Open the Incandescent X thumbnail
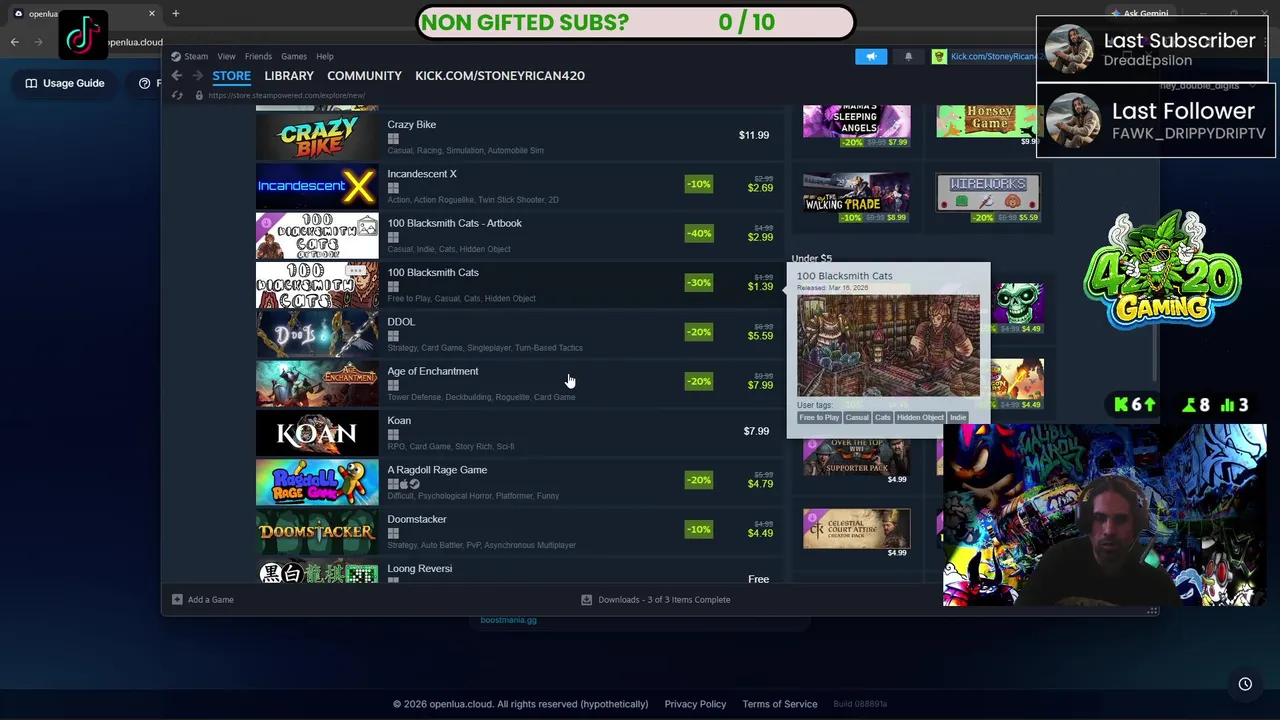Image resolution: width=1280 pixels, height=720 pixels. (x=317, y=186)
